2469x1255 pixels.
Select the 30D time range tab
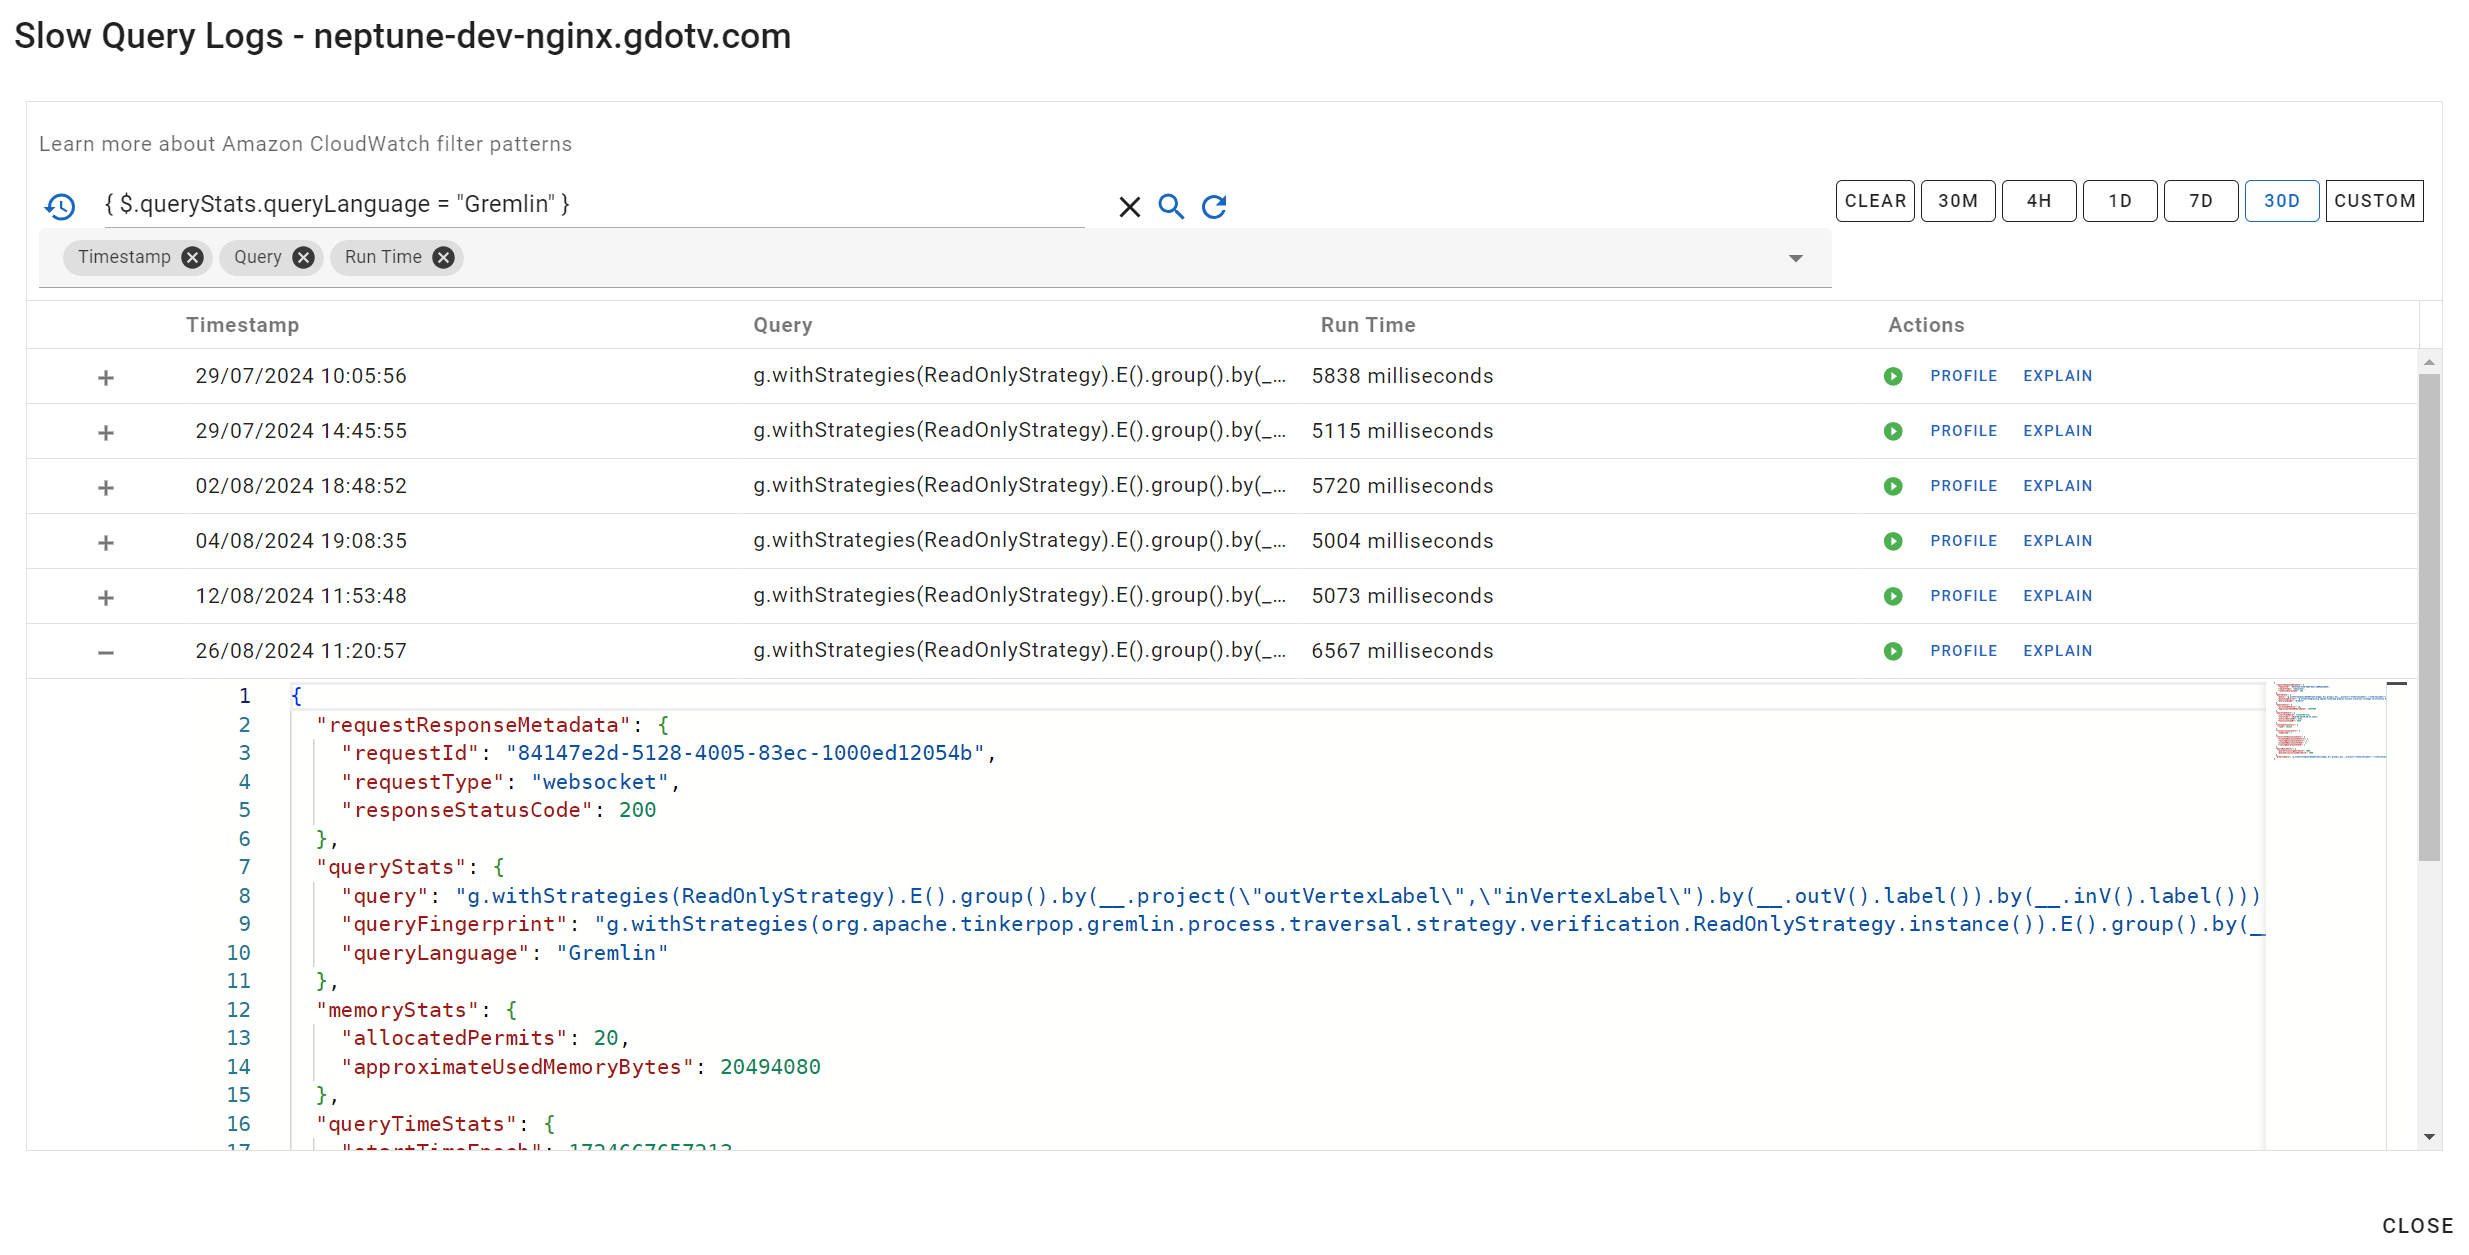(x=2282, y=200)
